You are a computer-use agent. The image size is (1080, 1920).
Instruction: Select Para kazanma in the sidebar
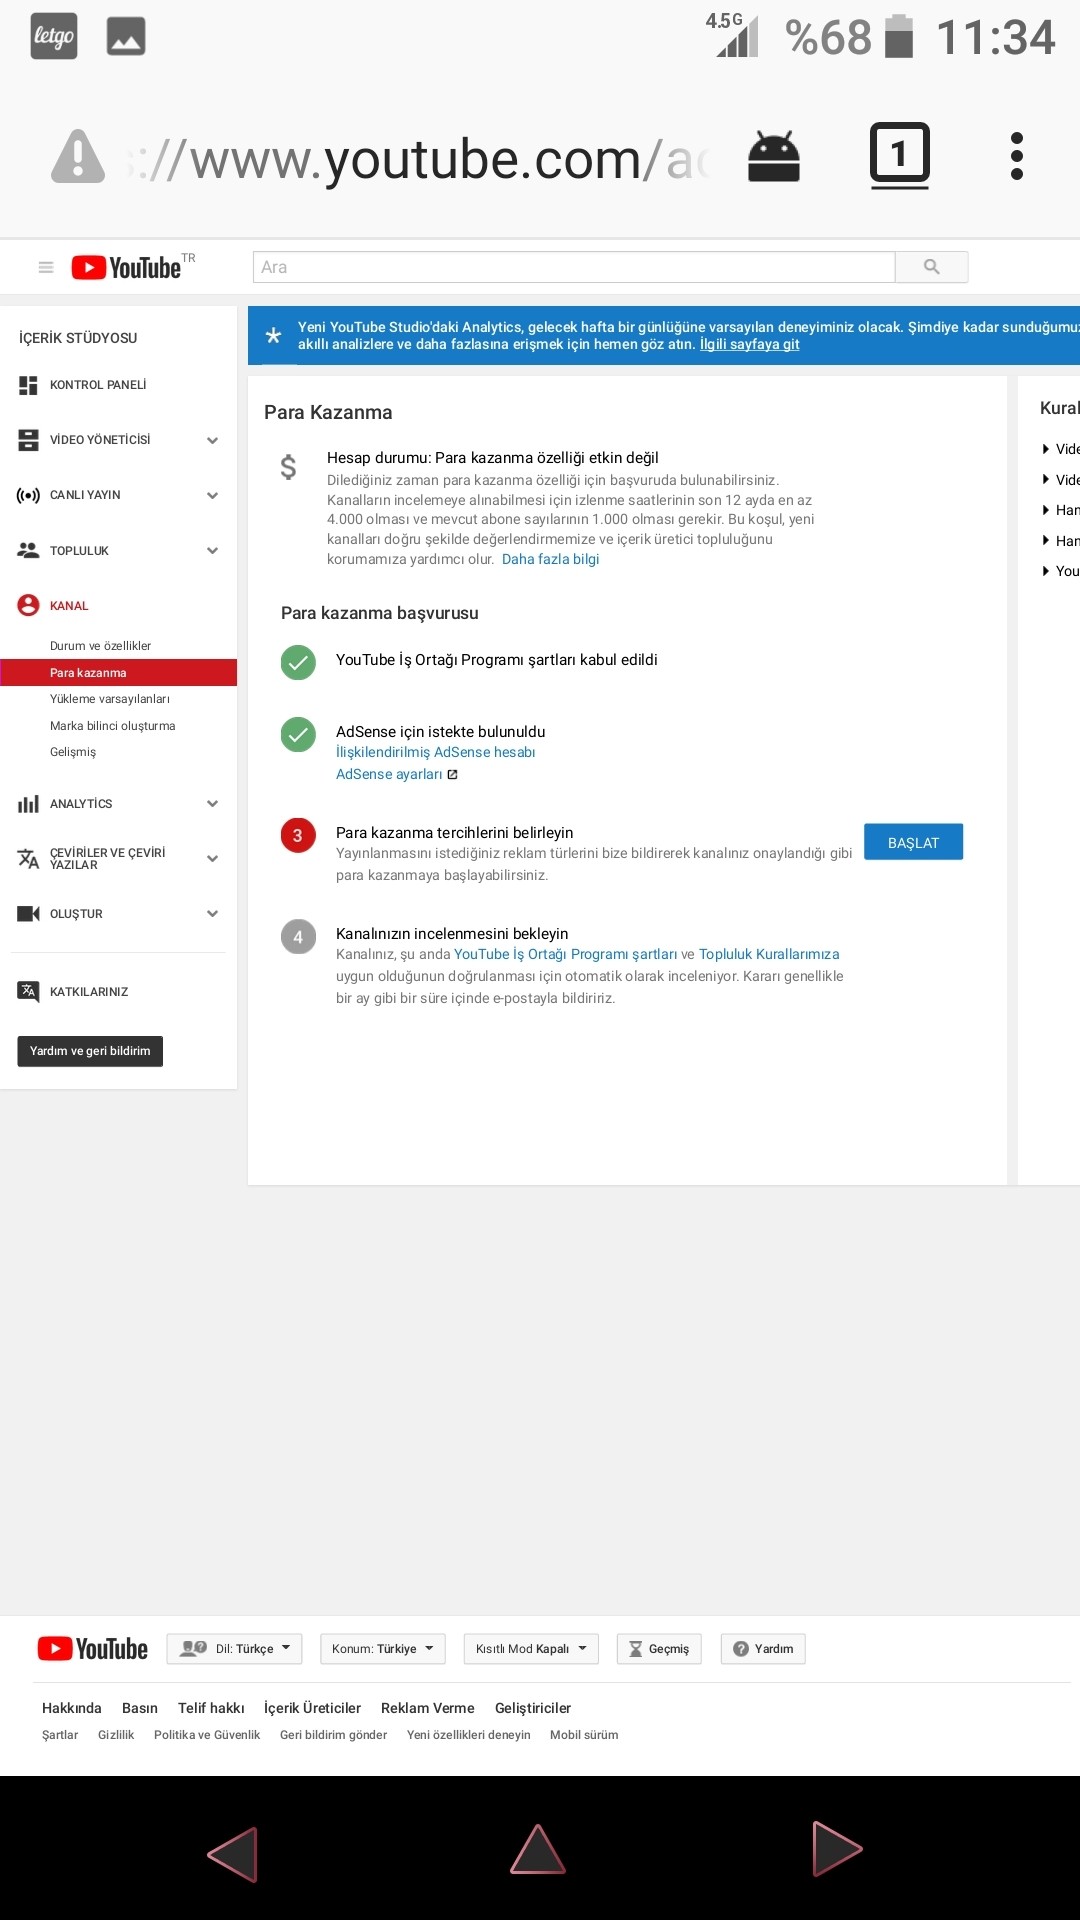click(118, 673)
